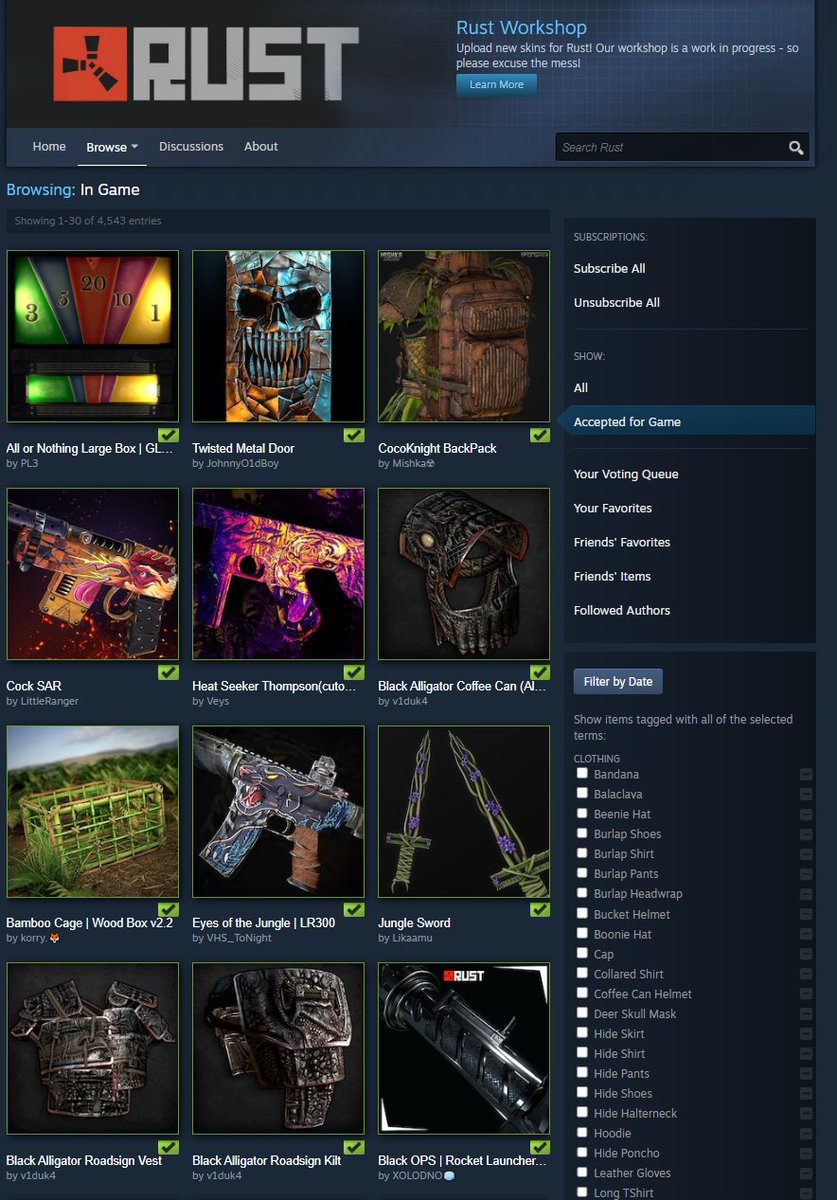The height and width of the screenshot is (1200, 837).
Task: Click minus exclude icon beside Deer Skull Mask
Action: tap(806, 1014)
